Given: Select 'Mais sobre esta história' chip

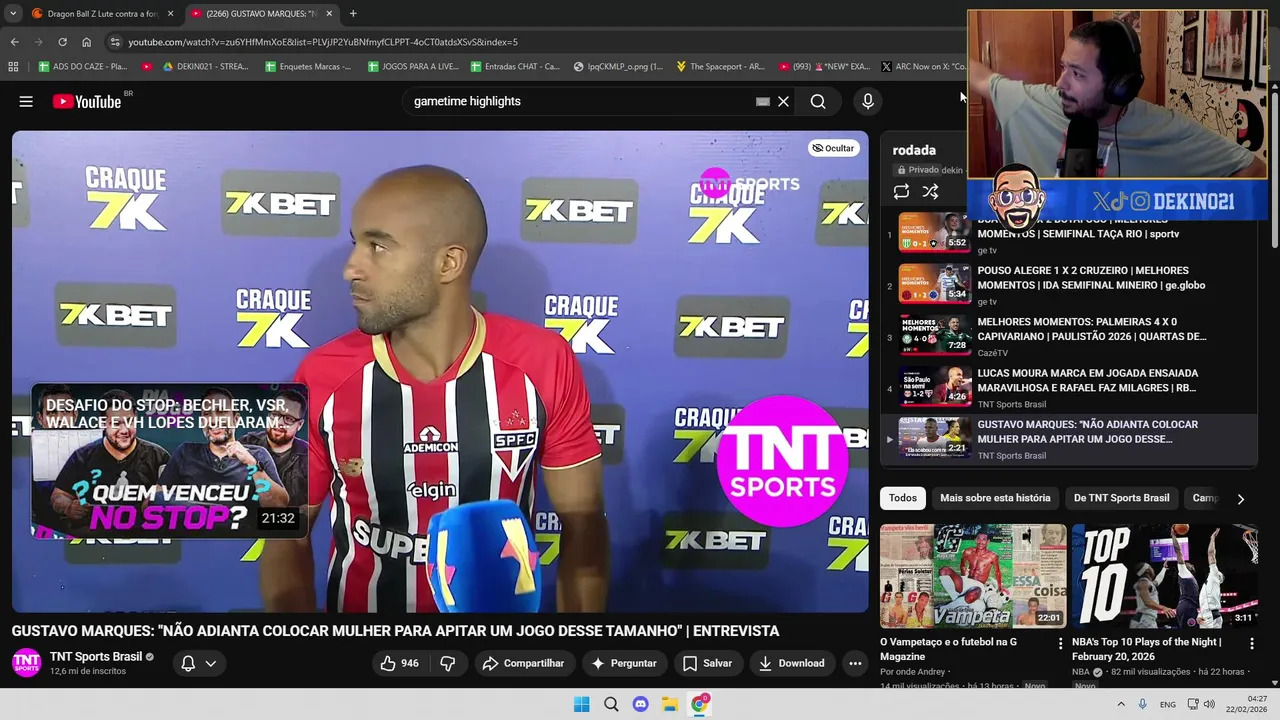Looking at the screenshot, I should tap(995, 498).
